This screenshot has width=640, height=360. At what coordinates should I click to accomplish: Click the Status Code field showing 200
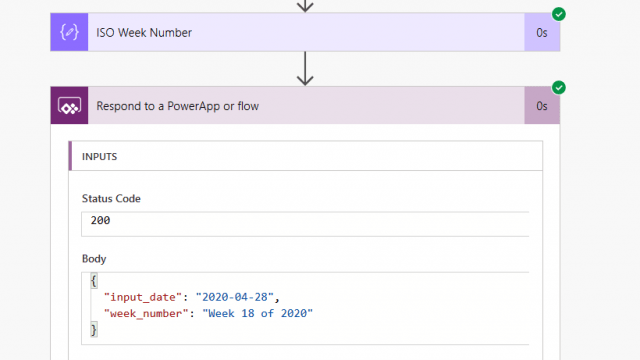pos(305,224)
